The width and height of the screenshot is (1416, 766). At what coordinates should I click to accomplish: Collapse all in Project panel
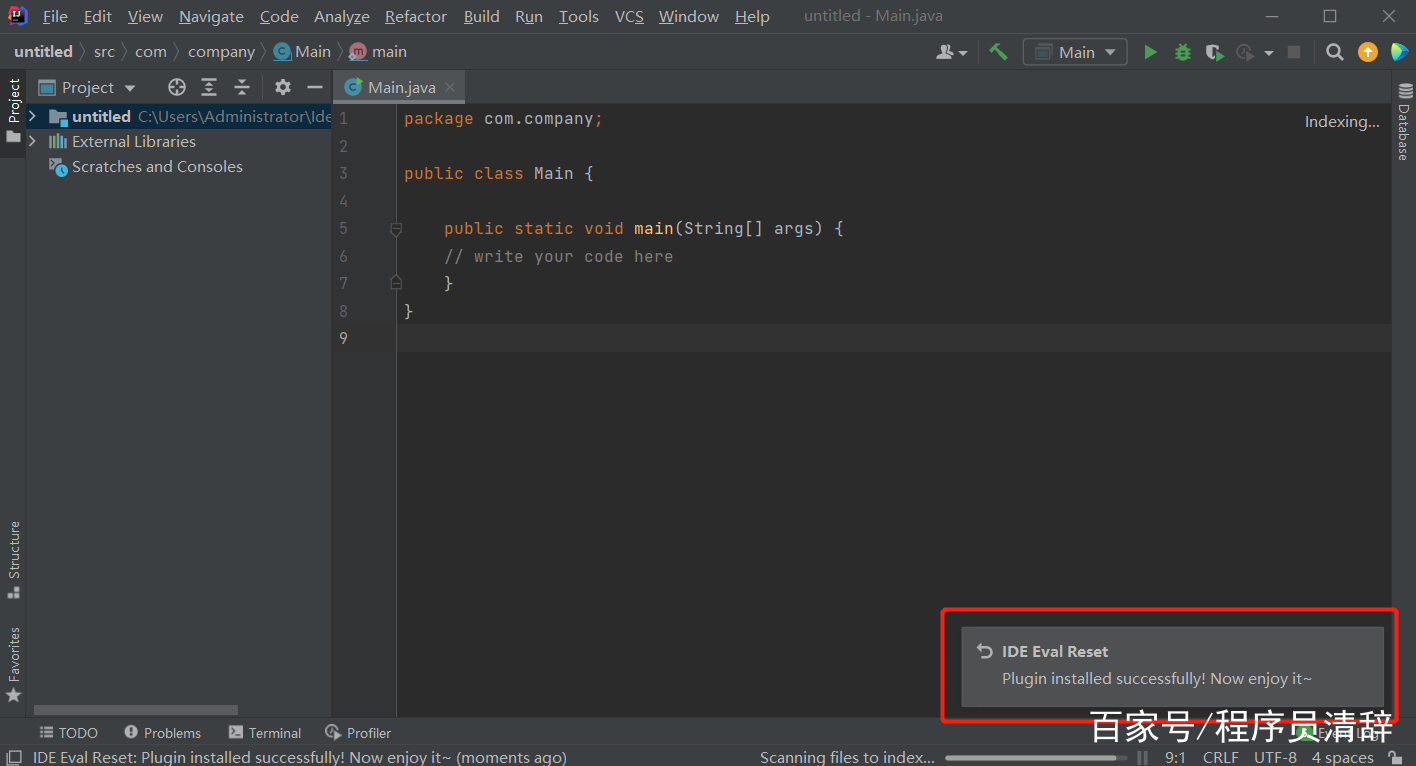[241, 87]
